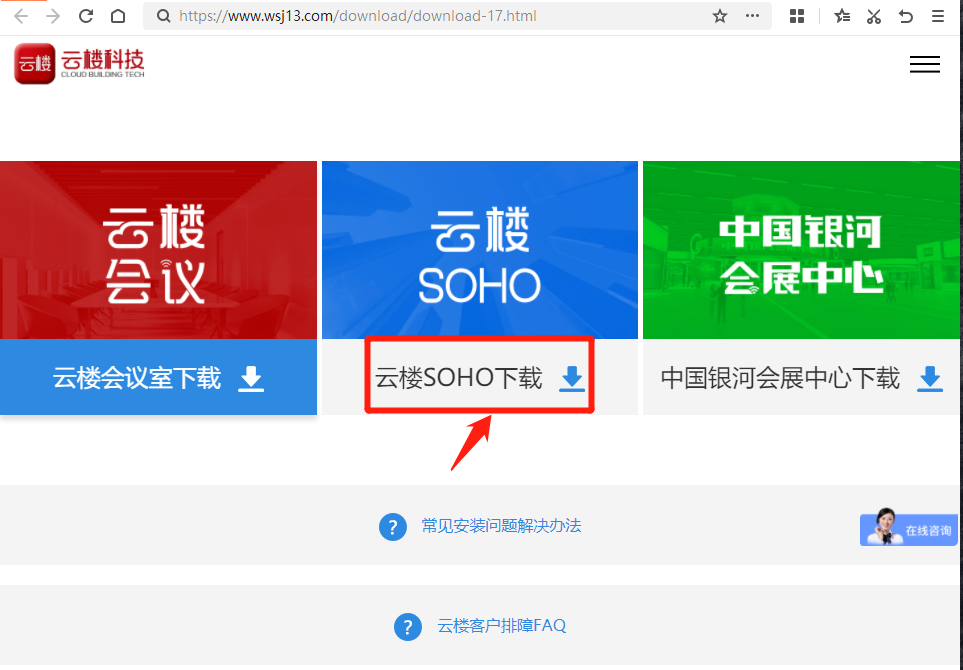Image resolution: width=963 pixels, height=670 pixels.
Task: Open the site hamburger navigation menu
Action: [x=925, y=64]
